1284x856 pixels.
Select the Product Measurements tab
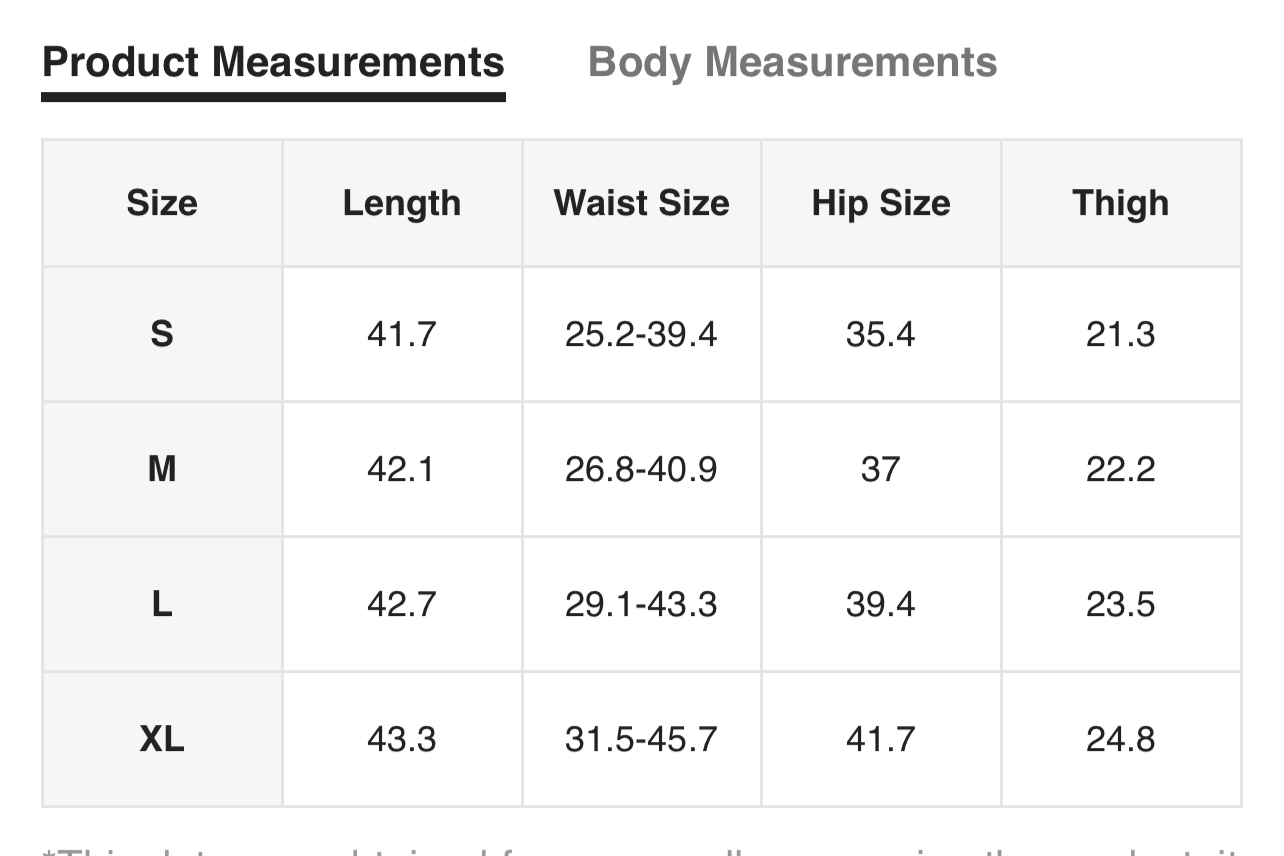273,62
